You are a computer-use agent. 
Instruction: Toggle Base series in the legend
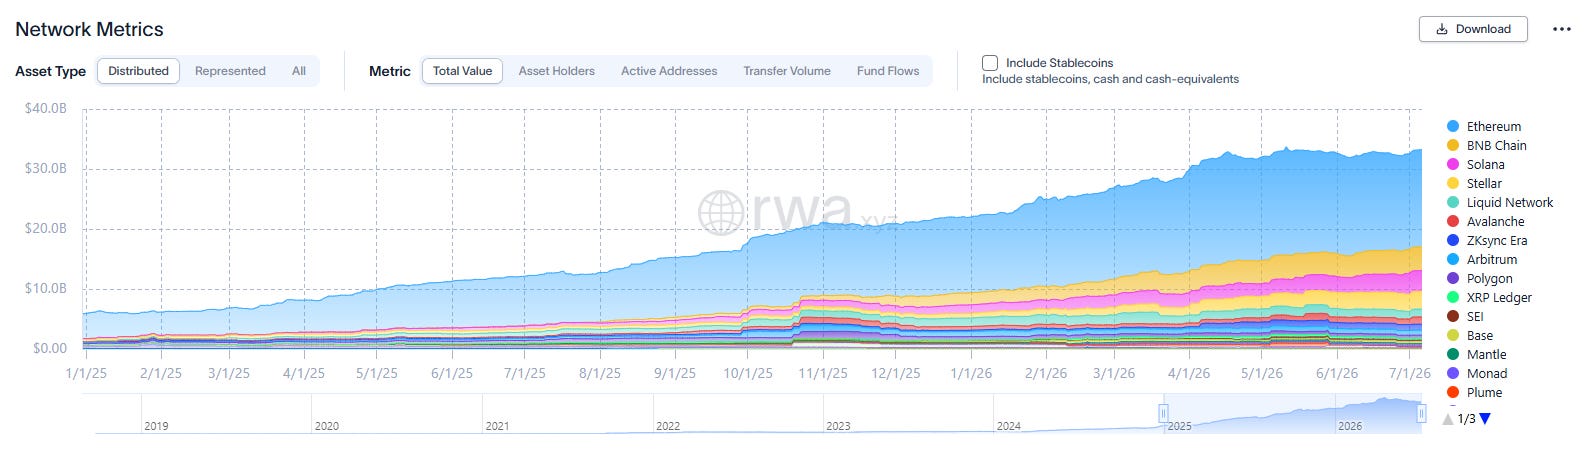point(1470,335)
